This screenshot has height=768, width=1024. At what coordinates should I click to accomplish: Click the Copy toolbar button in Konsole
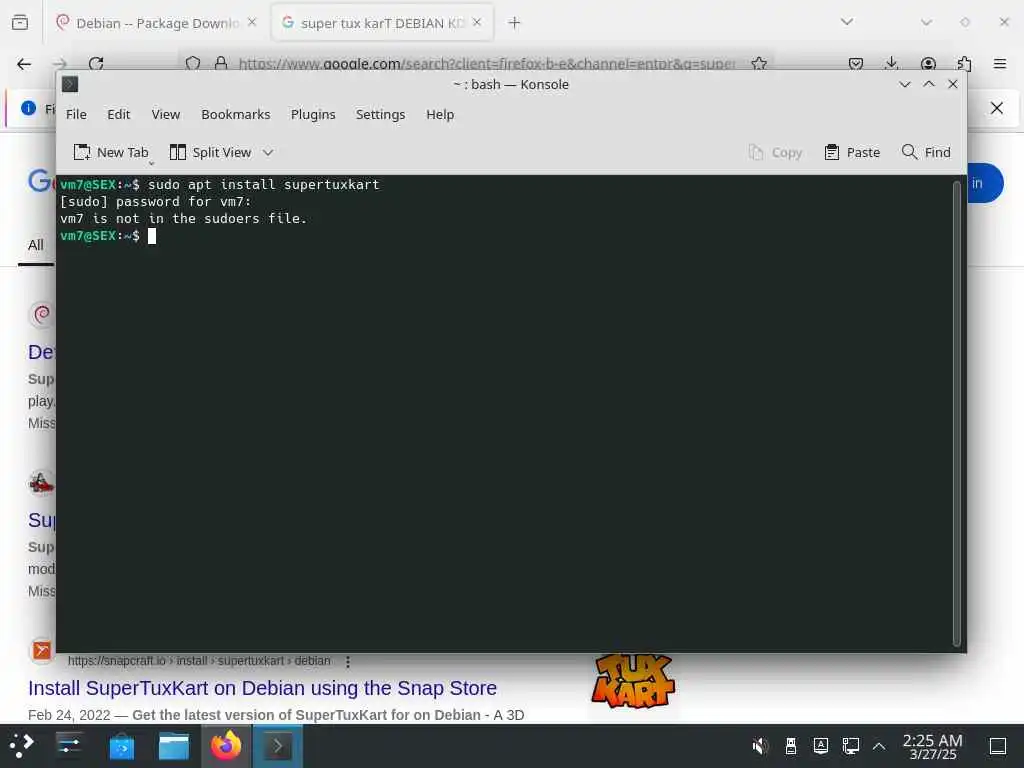[x=775, y=152]
